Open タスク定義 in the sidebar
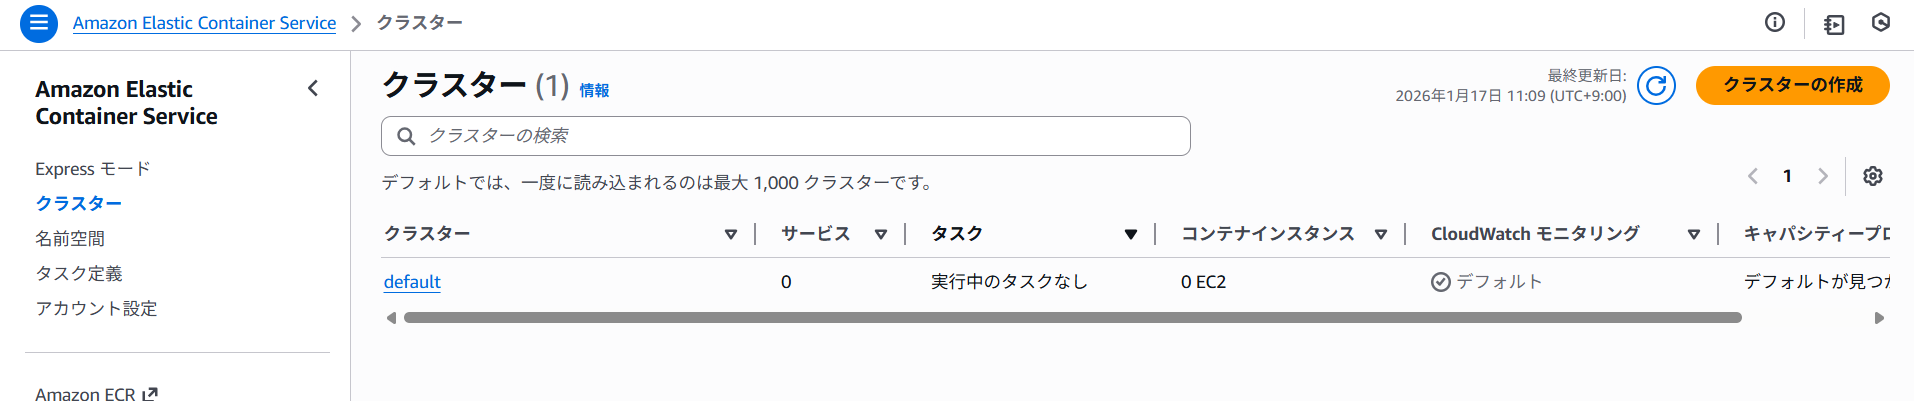 pyautogui.click(x=79, y=274)
